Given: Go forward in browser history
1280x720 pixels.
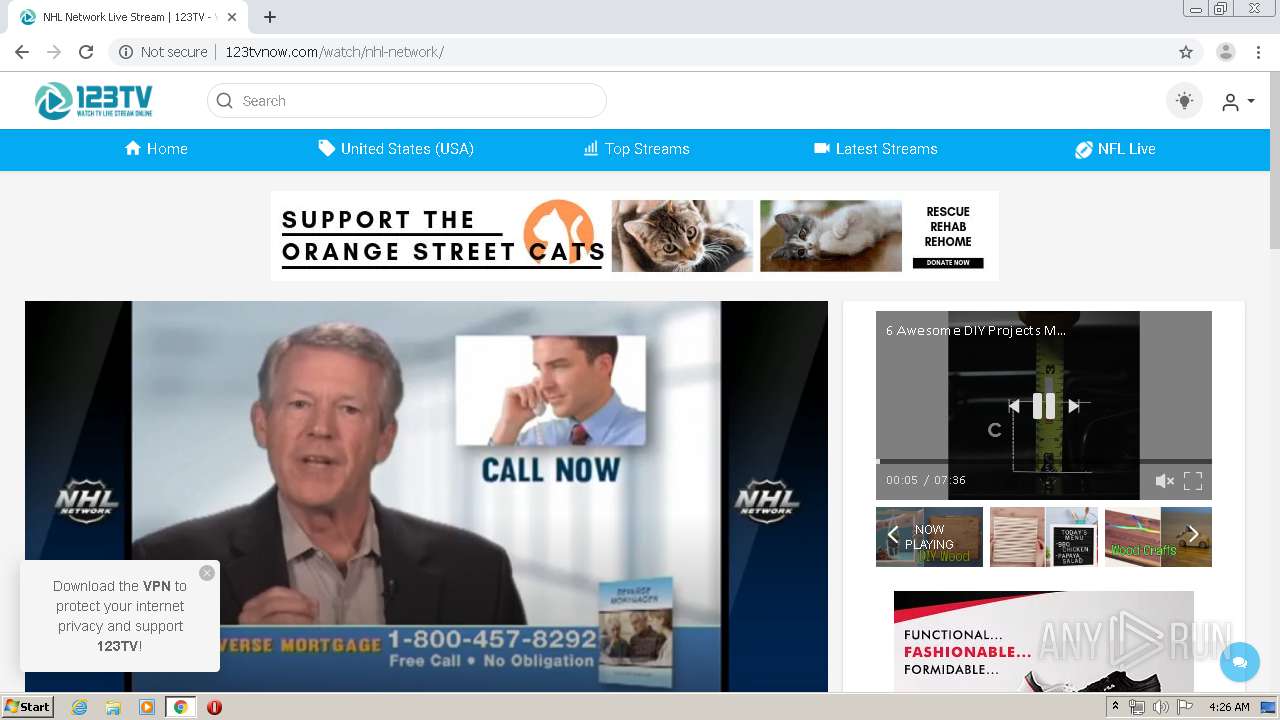Looking at the screenshot, I should click(54, 52).
